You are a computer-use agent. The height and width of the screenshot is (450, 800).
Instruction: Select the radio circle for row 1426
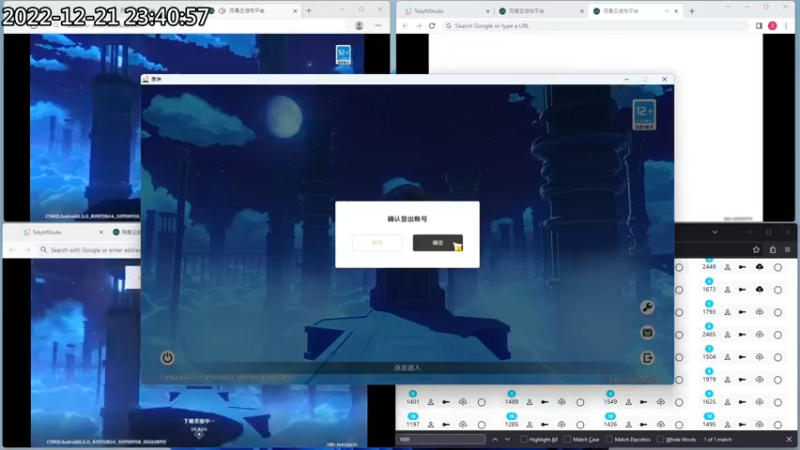click(679, 424)
